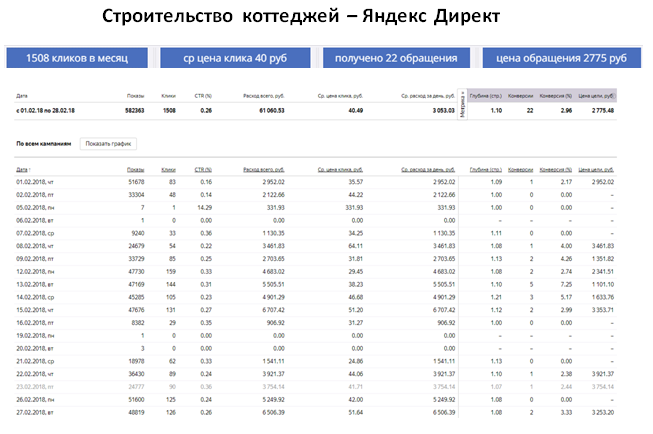Sort by underlined Глубина (стр.) header
653x434 pixels.
coord(486,170)
